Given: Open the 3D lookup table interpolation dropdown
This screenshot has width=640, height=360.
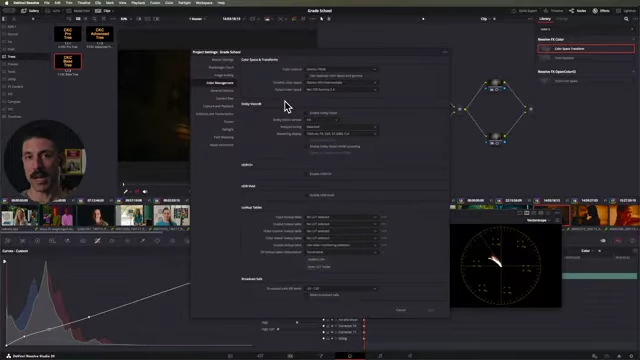Looking at the screenshot, I should point(341,252).
